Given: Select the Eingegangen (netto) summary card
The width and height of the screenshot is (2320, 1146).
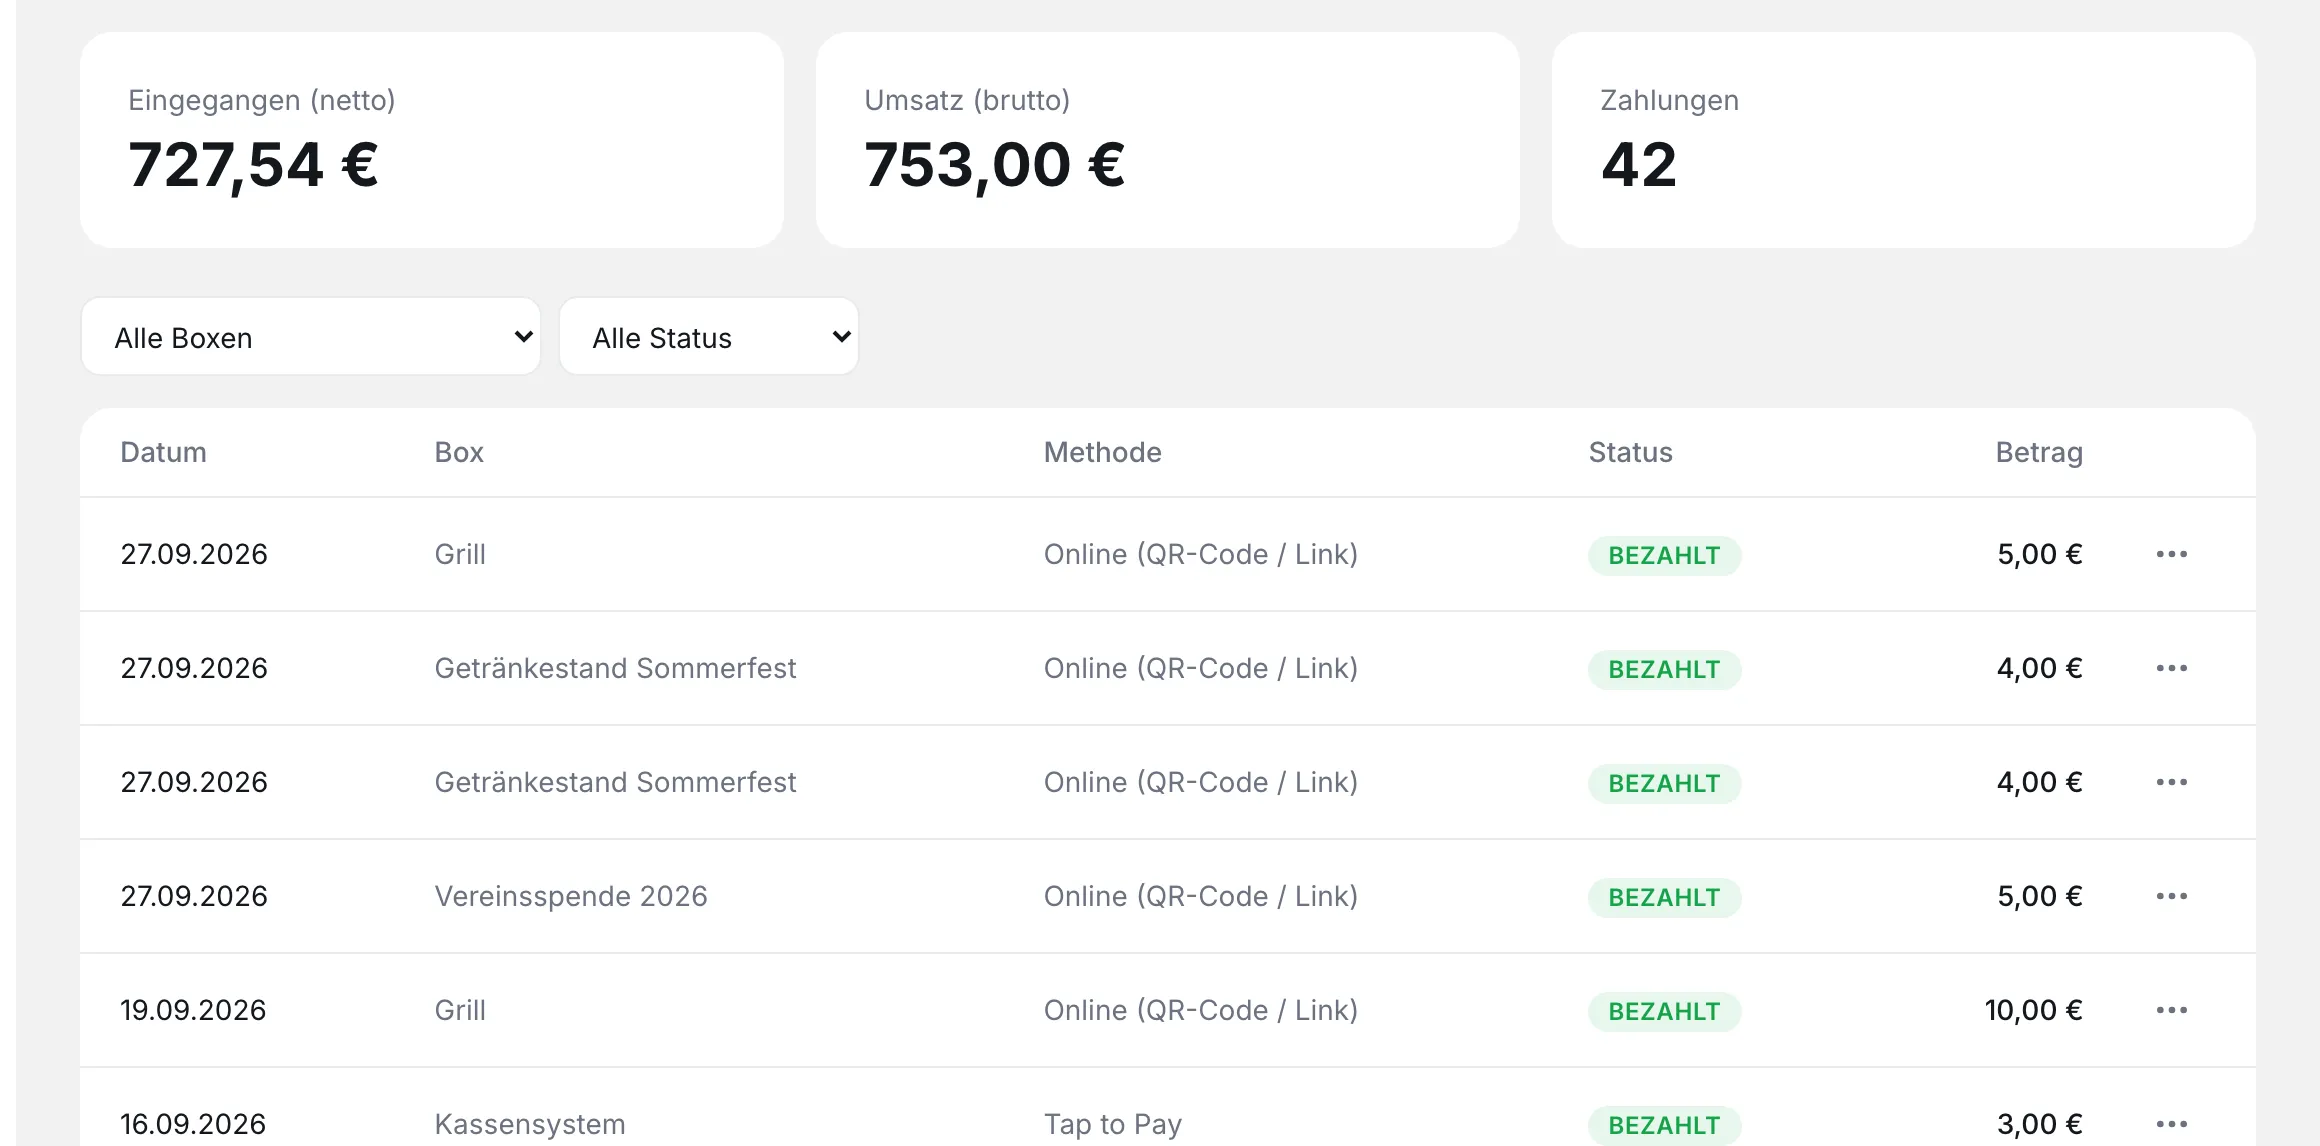Looking at the screenshot, I should 432,140.
